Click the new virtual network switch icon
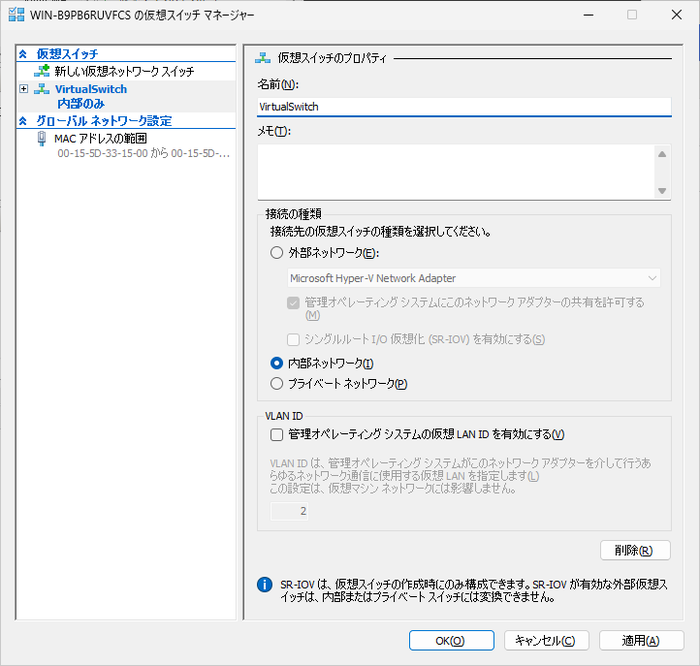The height and width of the screenshot is (666, 700). (x=42, y=71)
